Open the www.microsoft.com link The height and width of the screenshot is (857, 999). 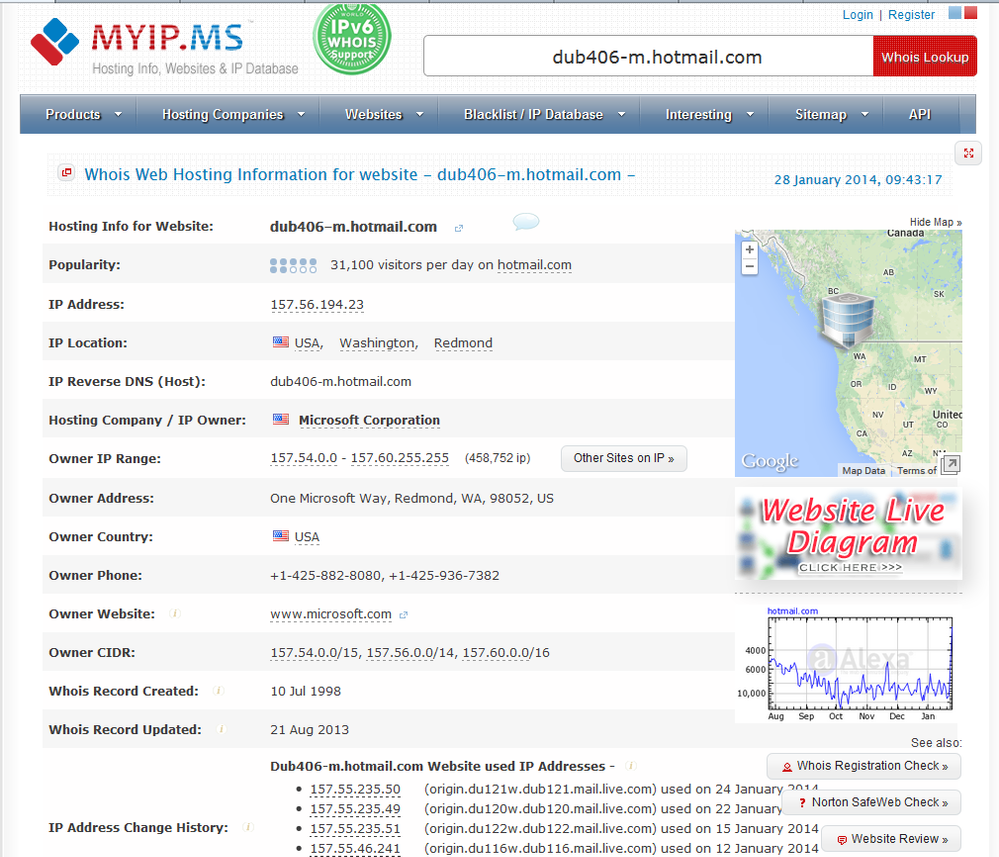pos(331,614)
